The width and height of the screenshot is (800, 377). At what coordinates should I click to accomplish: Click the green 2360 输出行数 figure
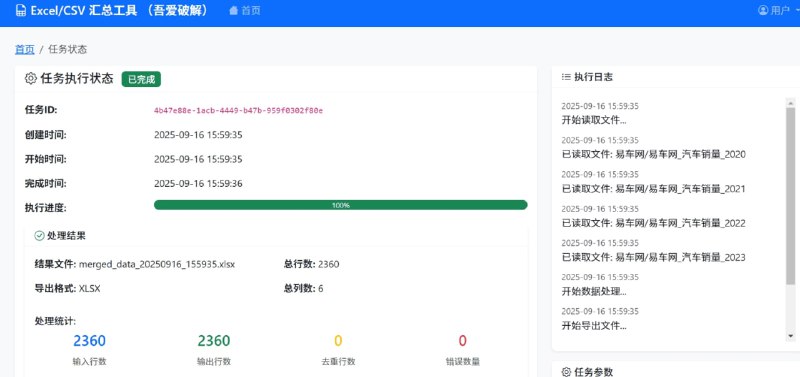point(214,340)
